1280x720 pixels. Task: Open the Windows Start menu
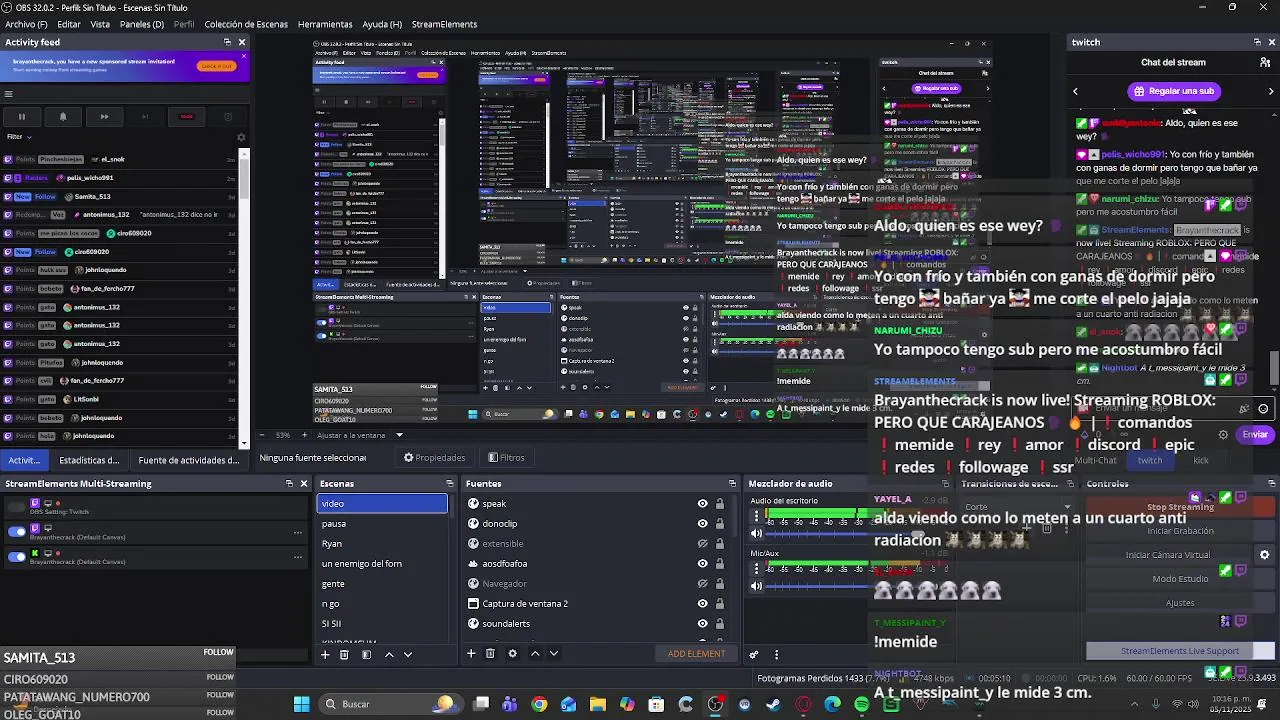301,705
